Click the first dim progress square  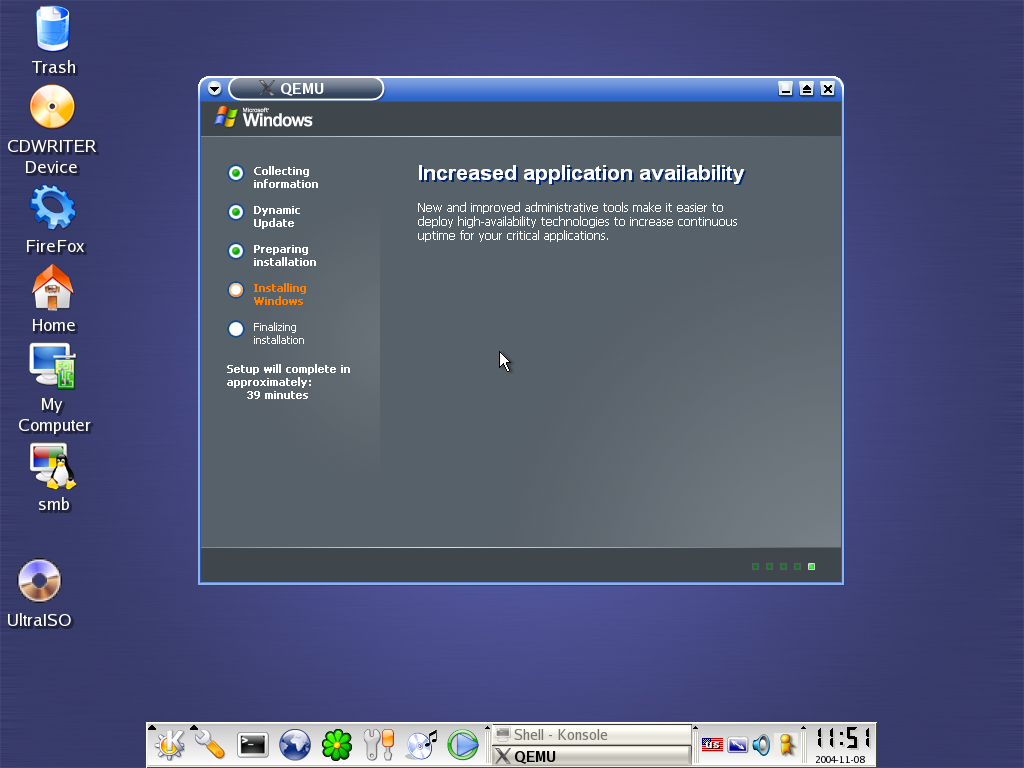756,566
